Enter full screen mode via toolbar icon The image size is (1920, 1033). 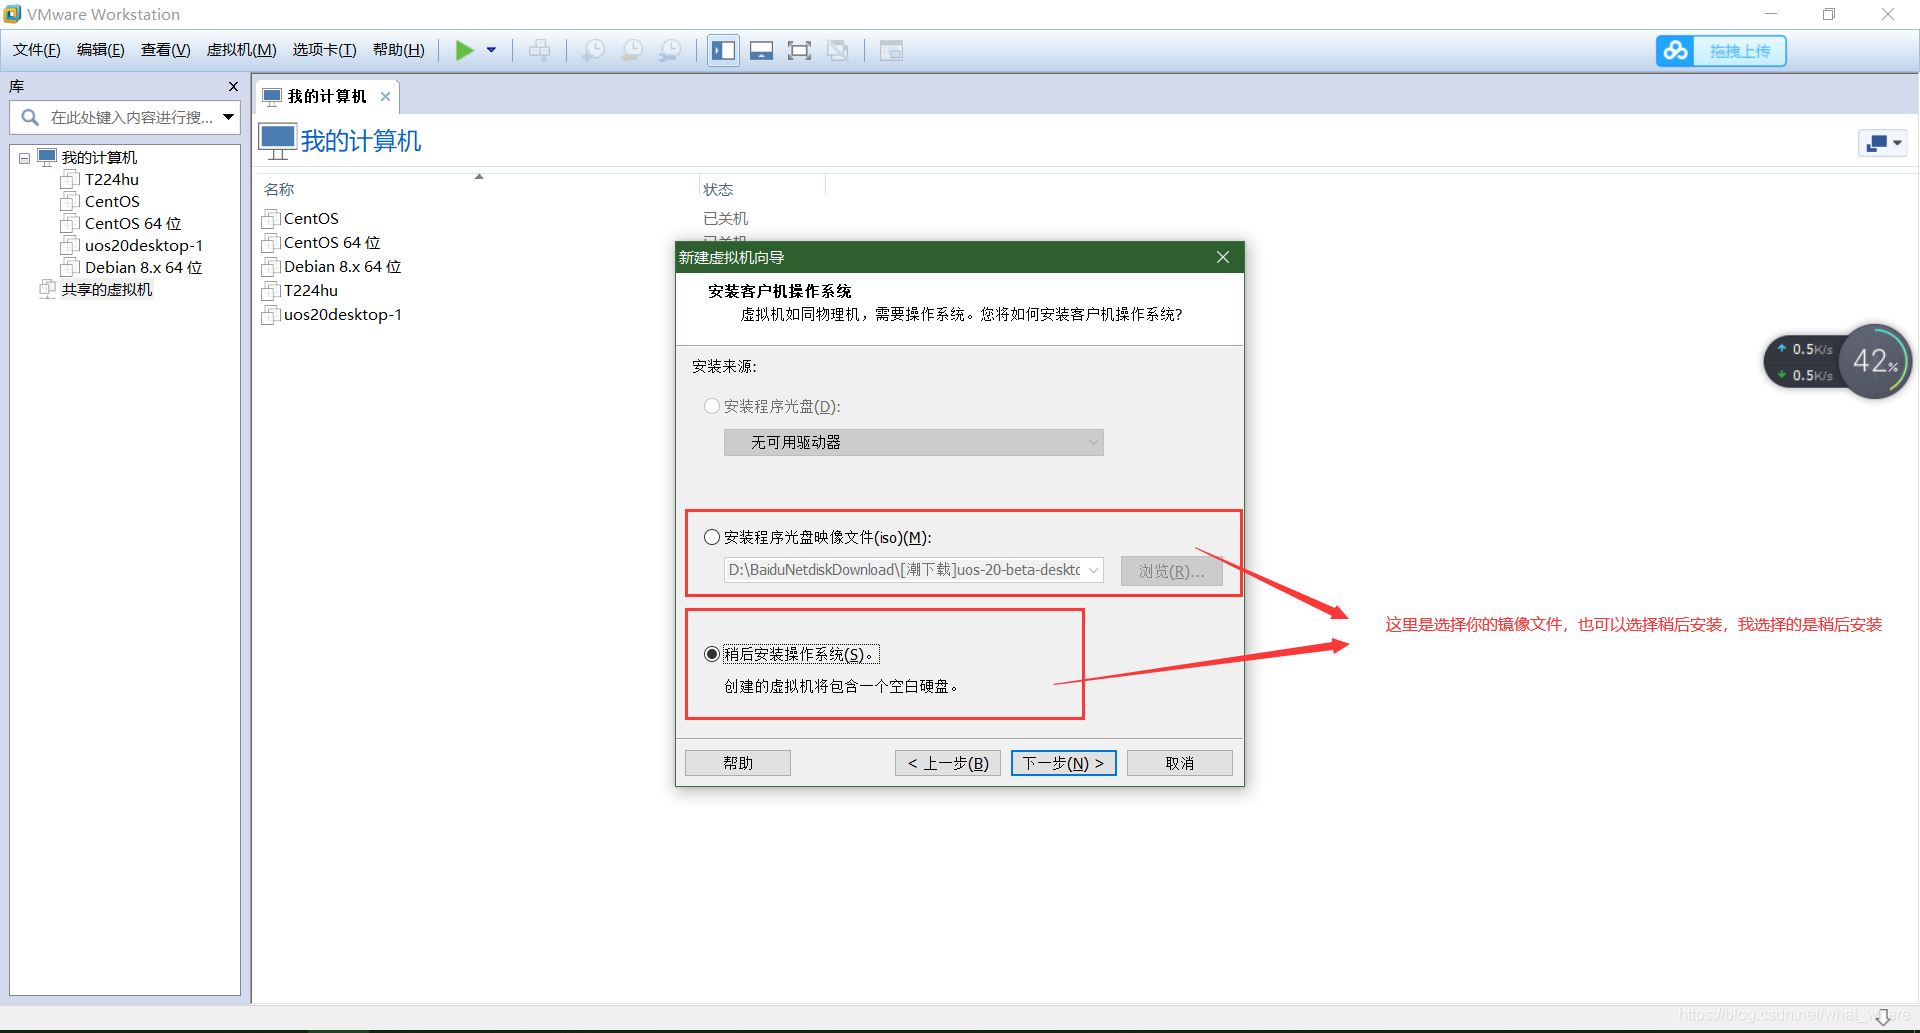coord(799,50)
